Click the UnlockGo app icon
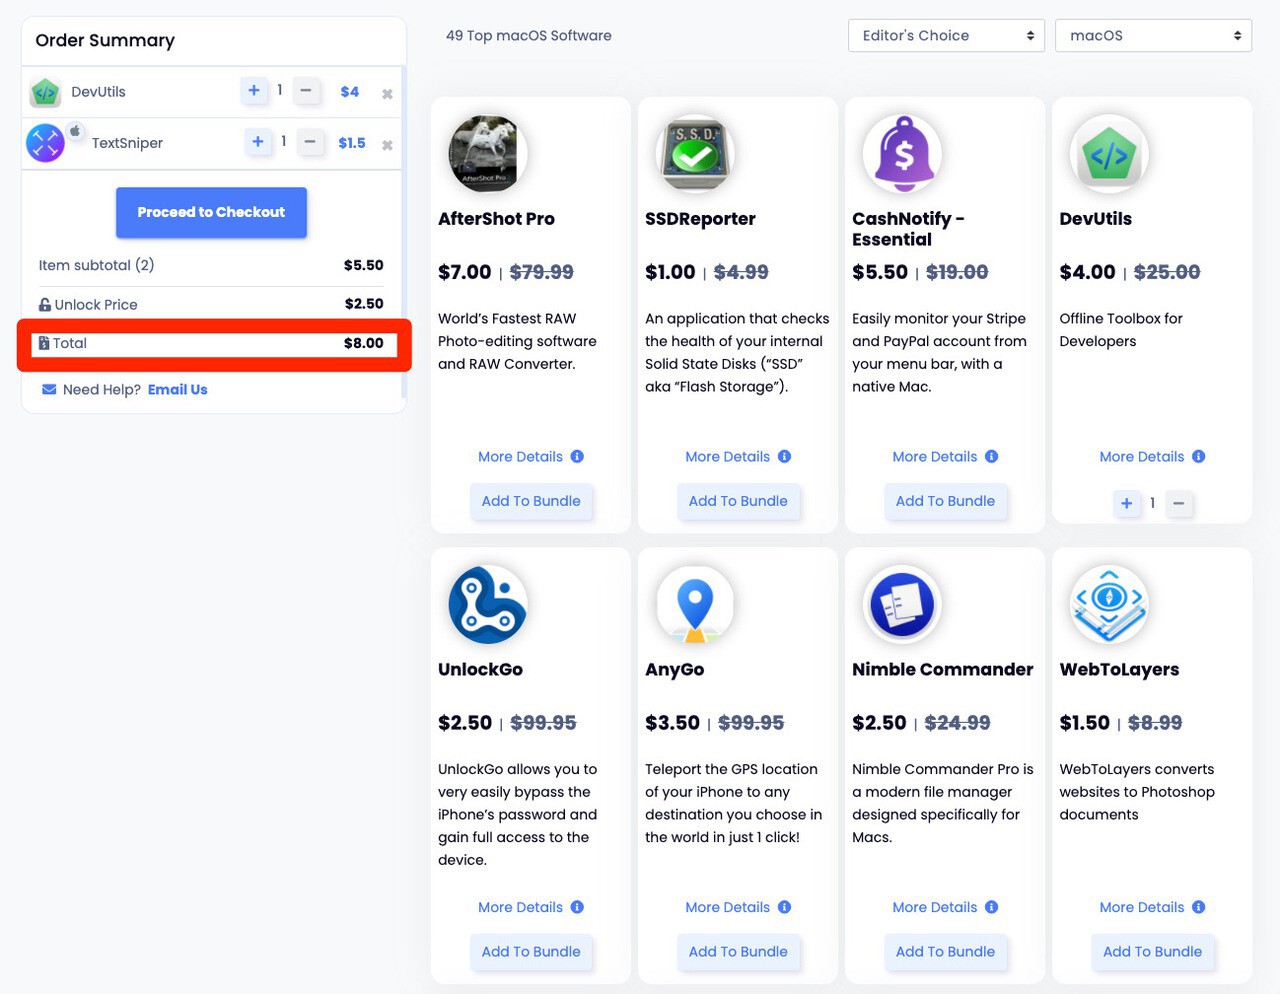The image size is (1280, 994). [486, 604]
